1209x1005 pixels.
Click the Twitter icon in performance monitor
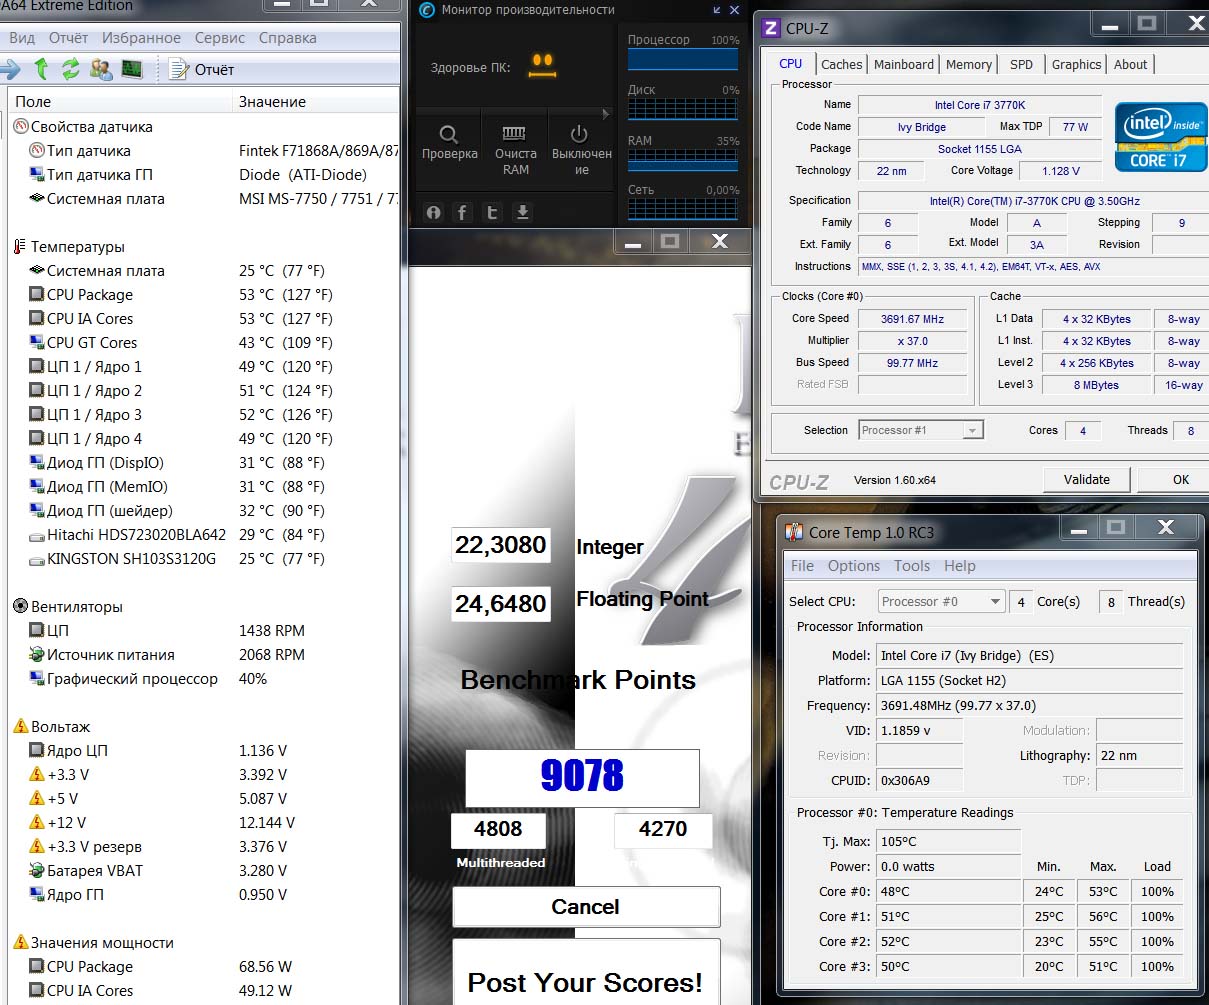point(492,212)
